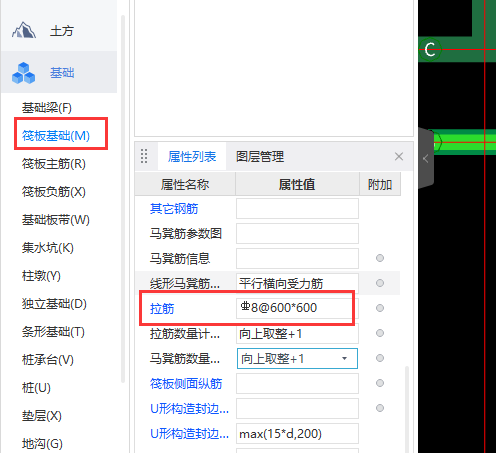Click the 筏板侧面纵筋 value field
The height and width of the screenshot is (453, 496).
pyautogui.click(x=297, y=383)
